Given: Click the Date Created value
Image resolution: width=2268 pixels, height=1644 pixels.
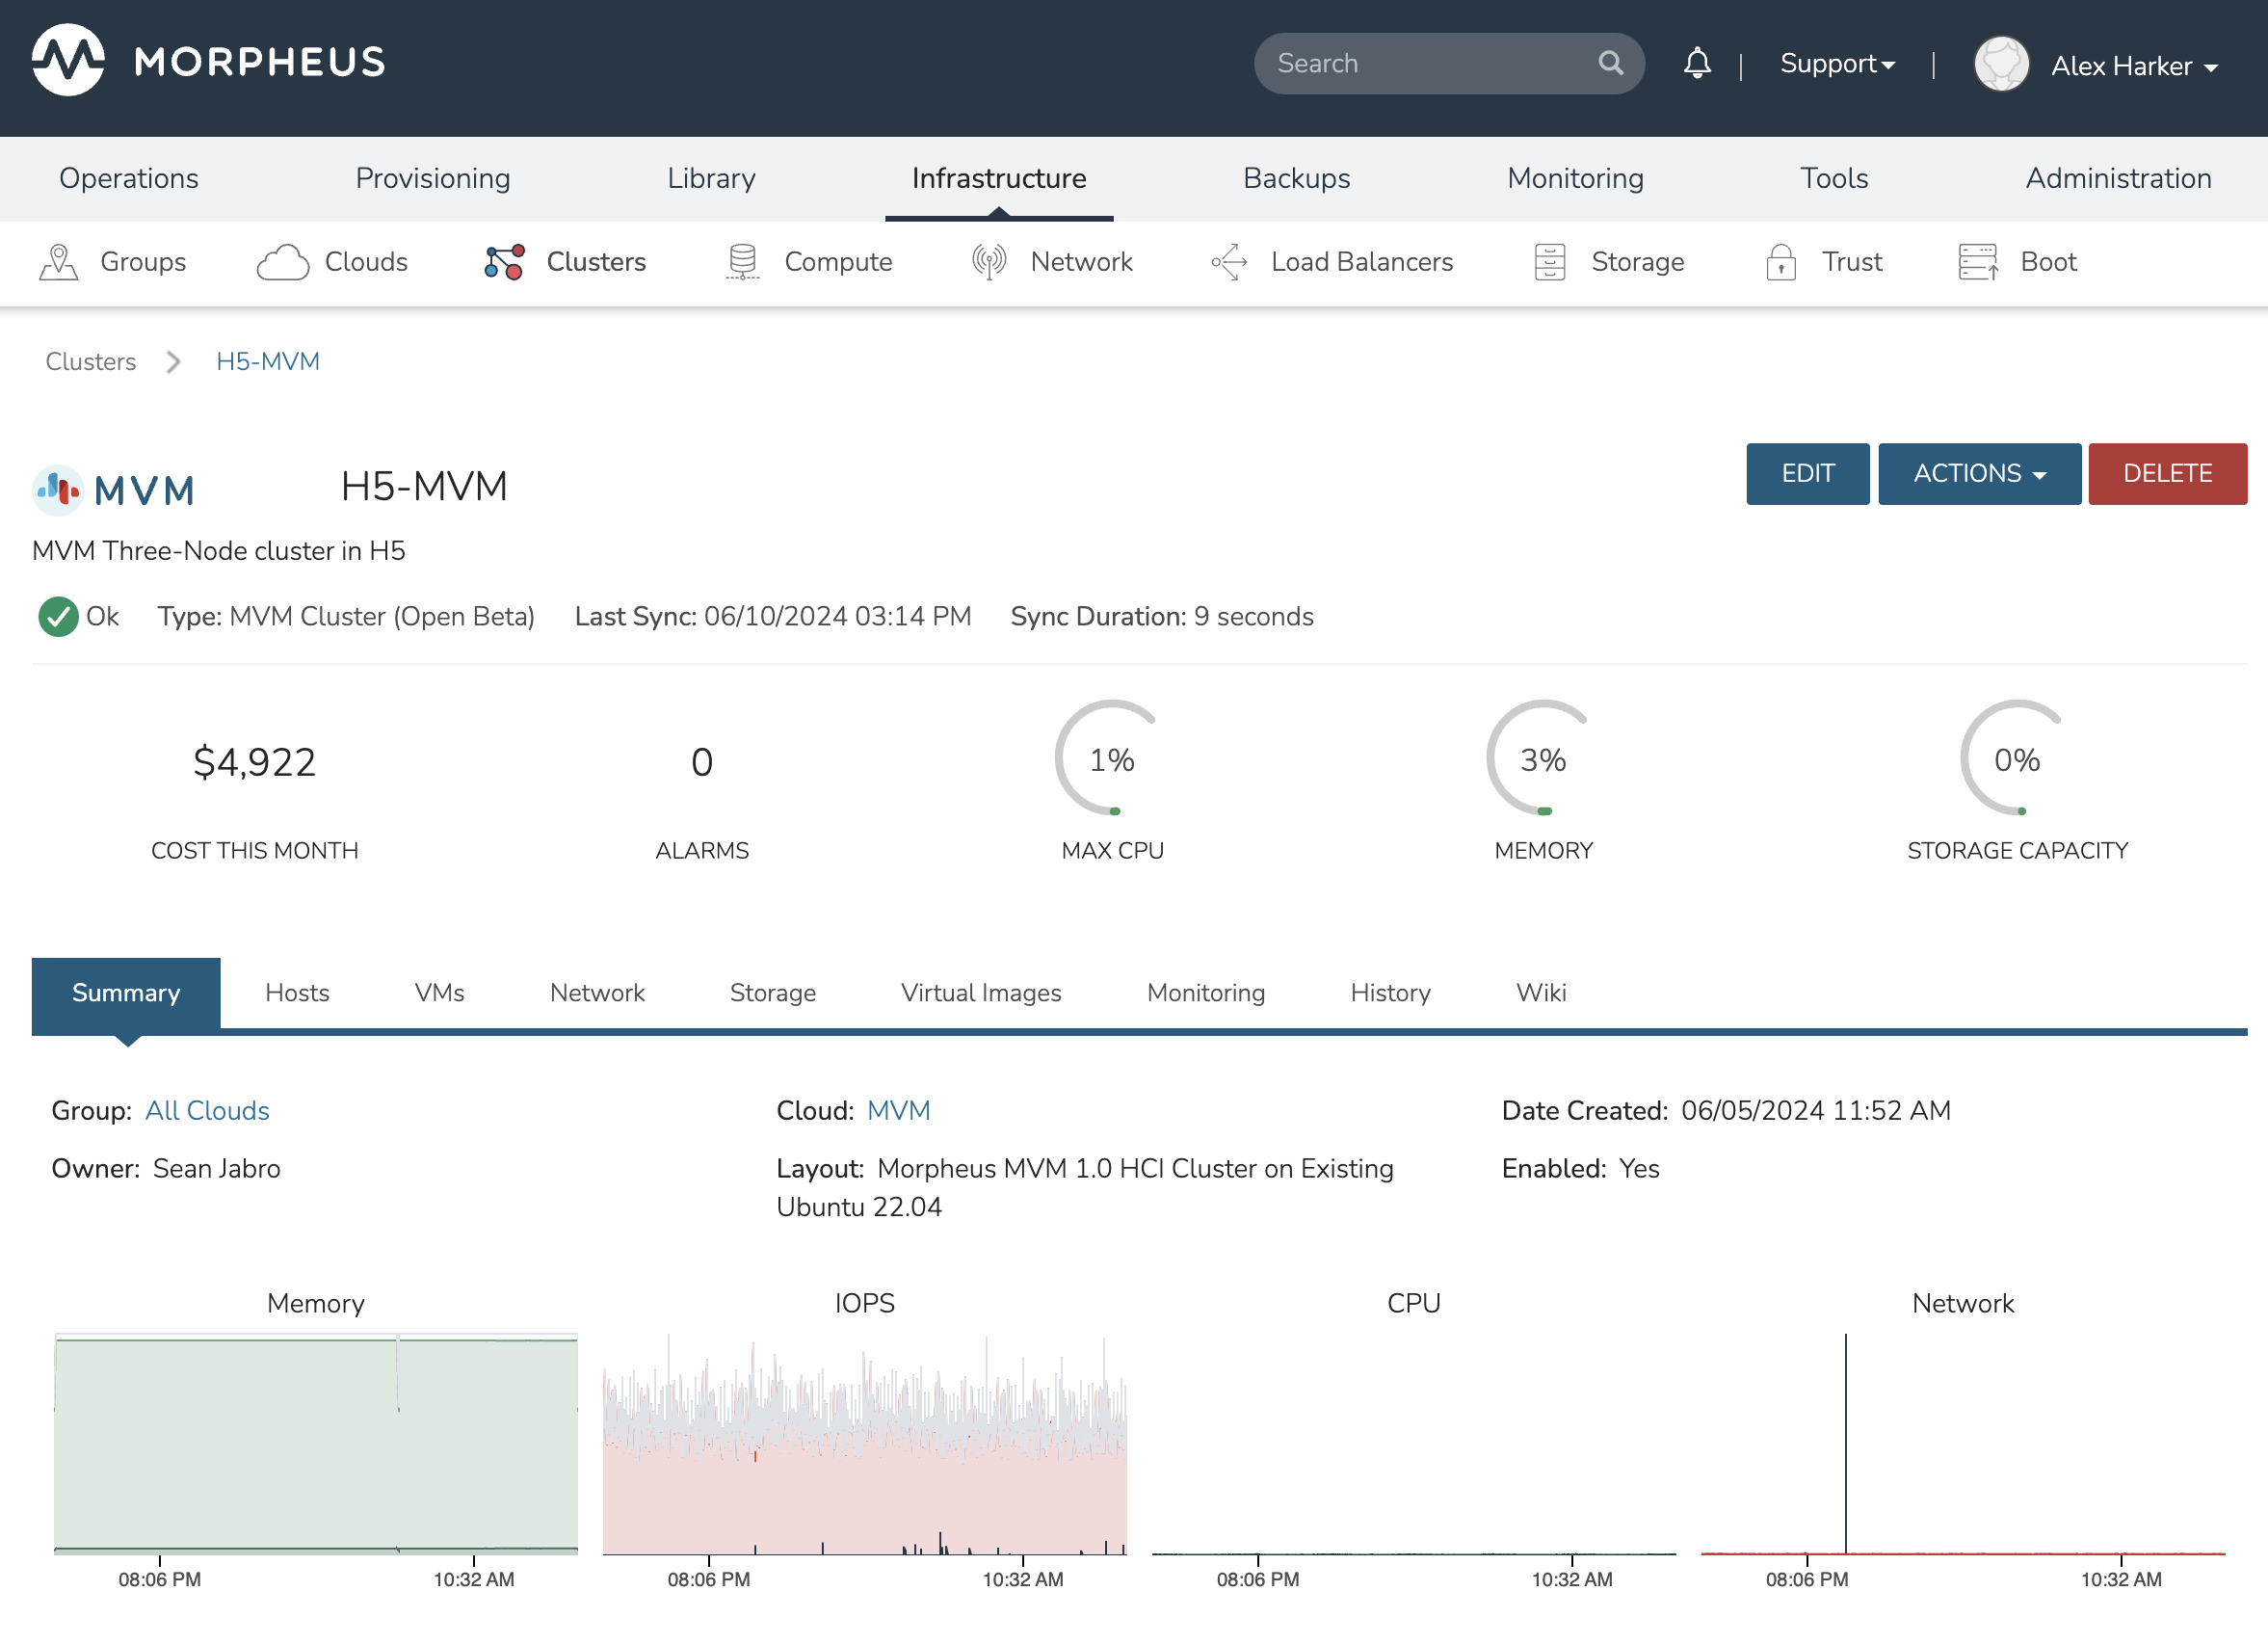Looking at the screenshot, I should pos(1815,1110).
